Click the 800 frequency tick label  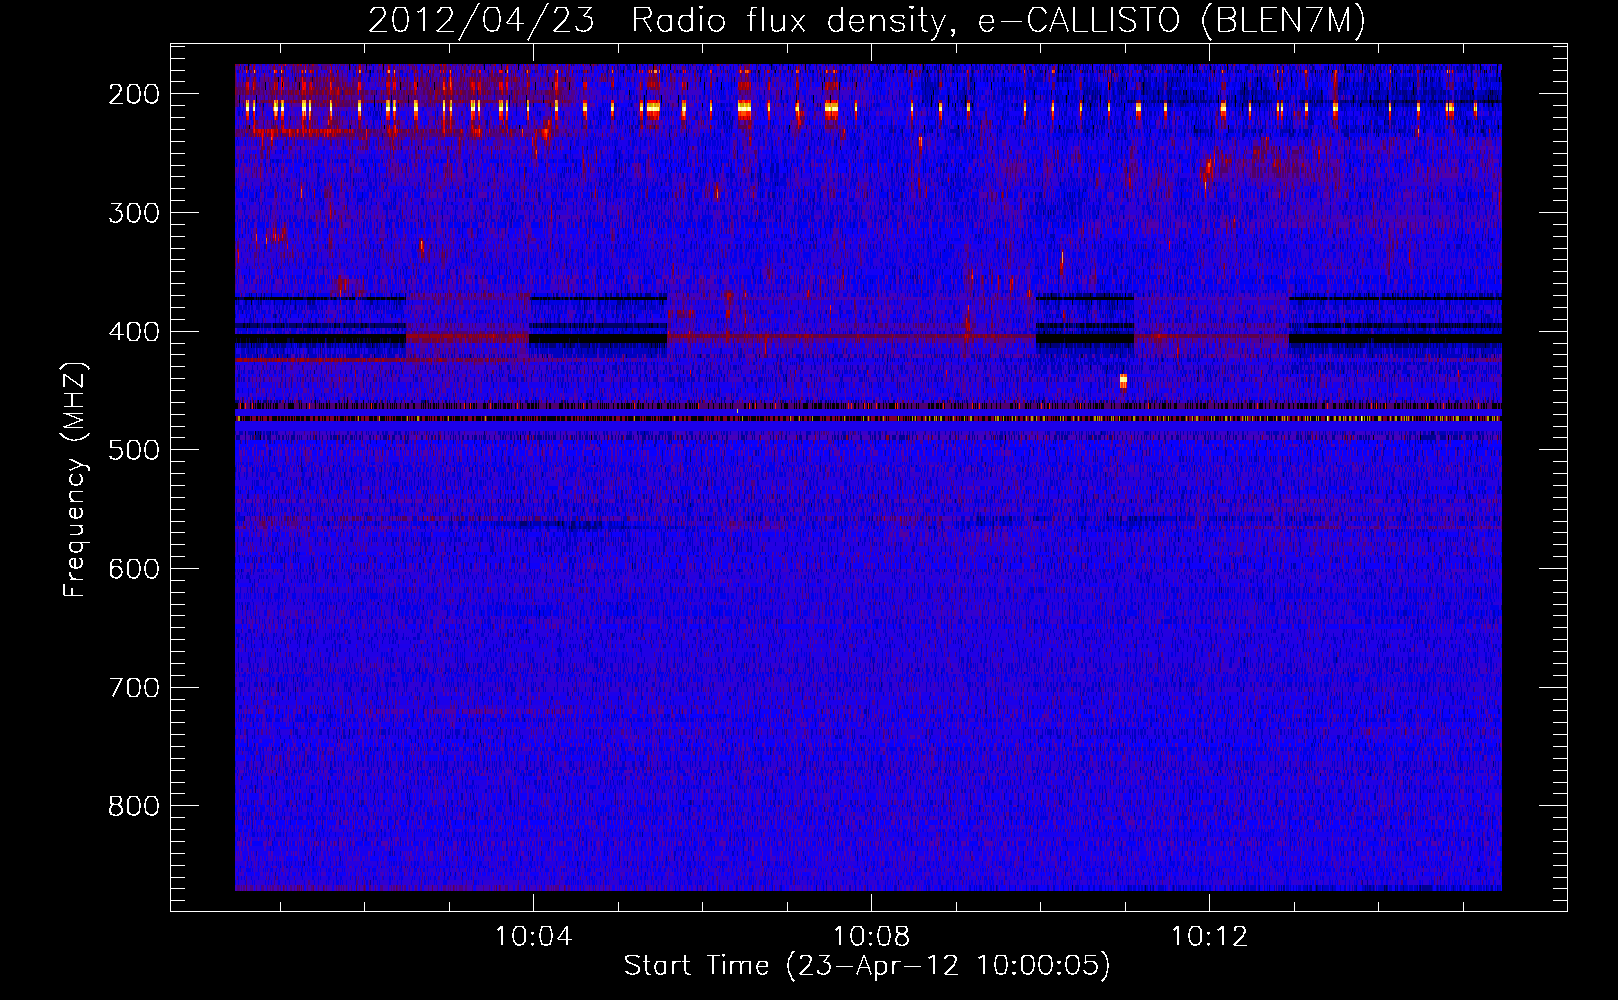pos(133,806)
